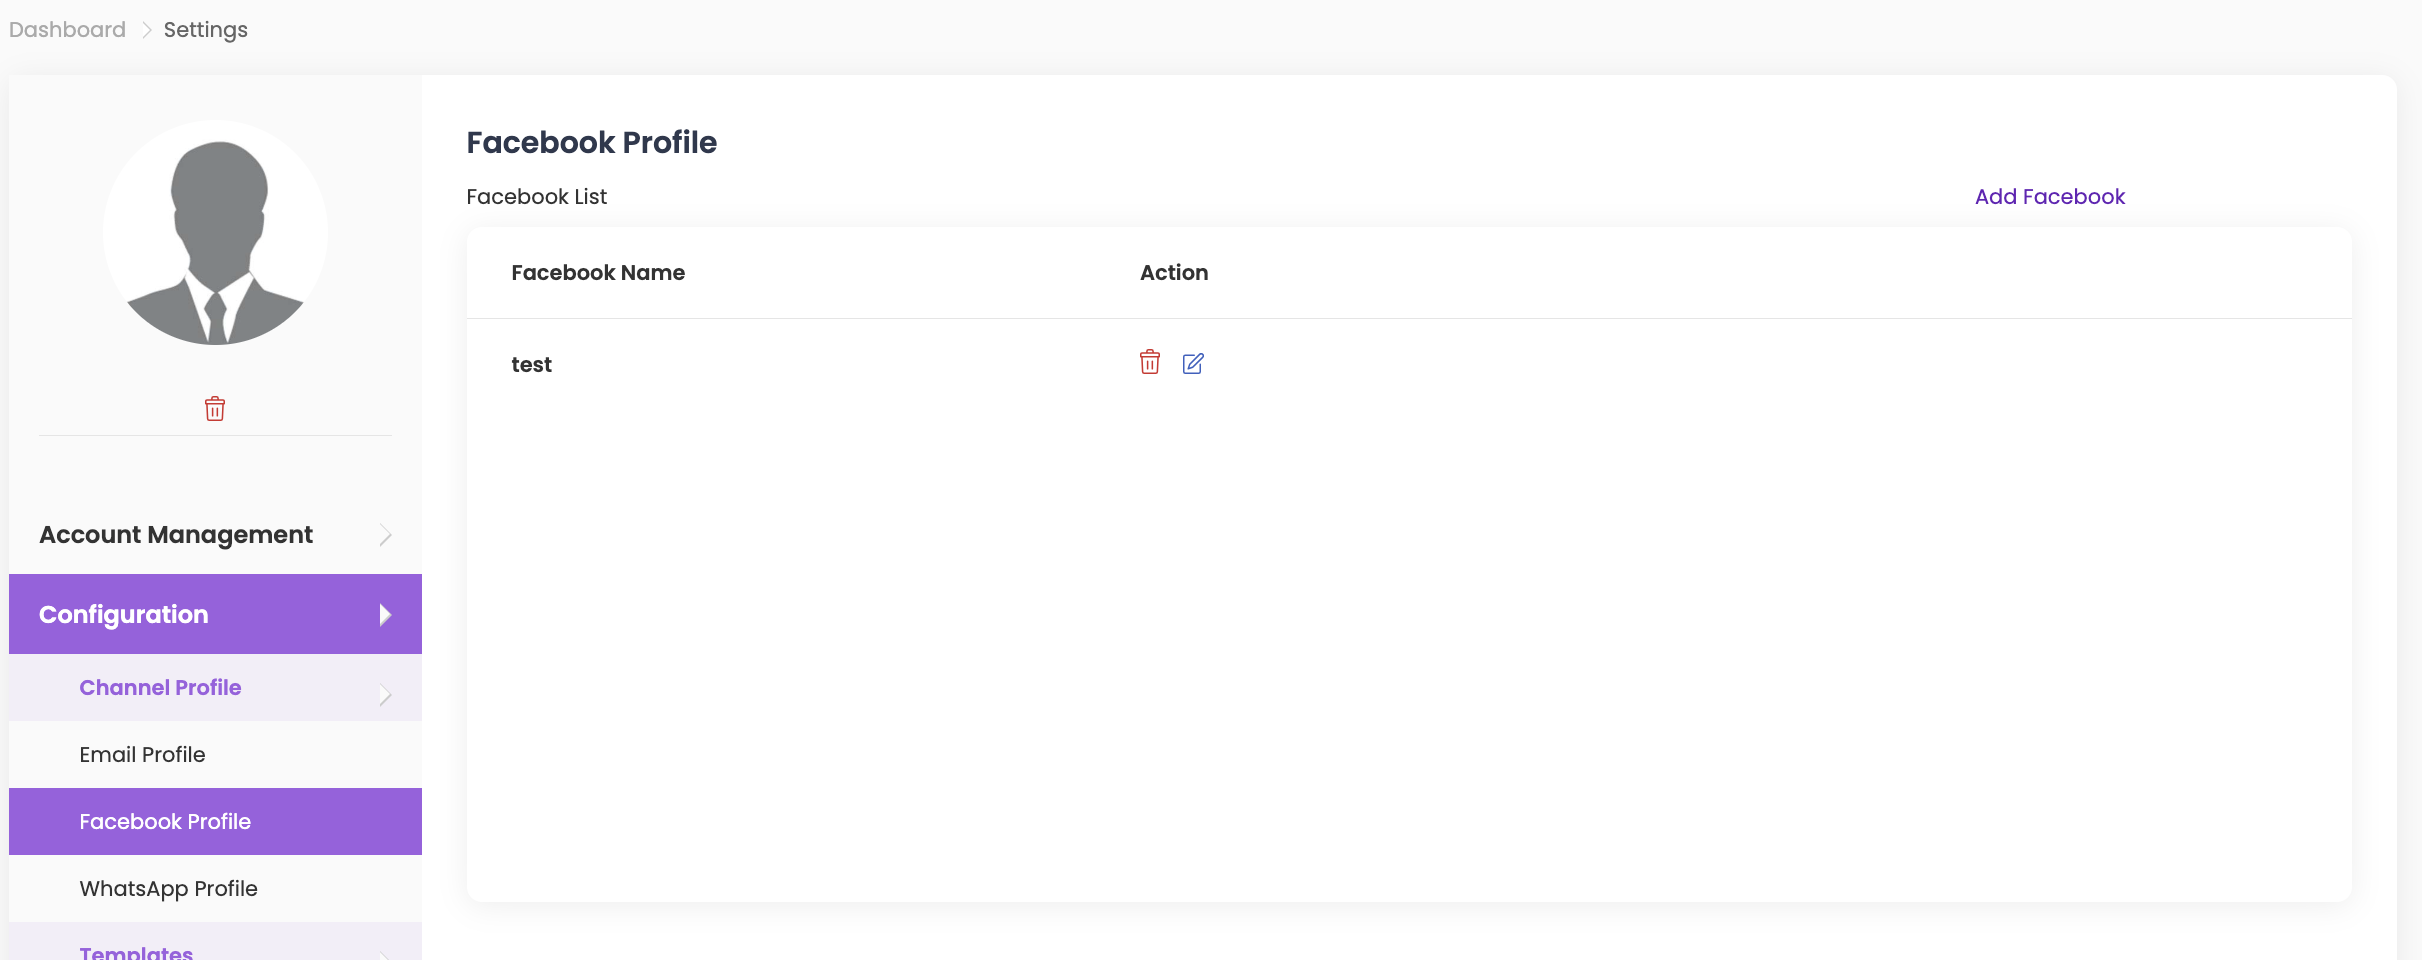Click the Action column header
The image size is (2422, 960).
point(1173,273)
